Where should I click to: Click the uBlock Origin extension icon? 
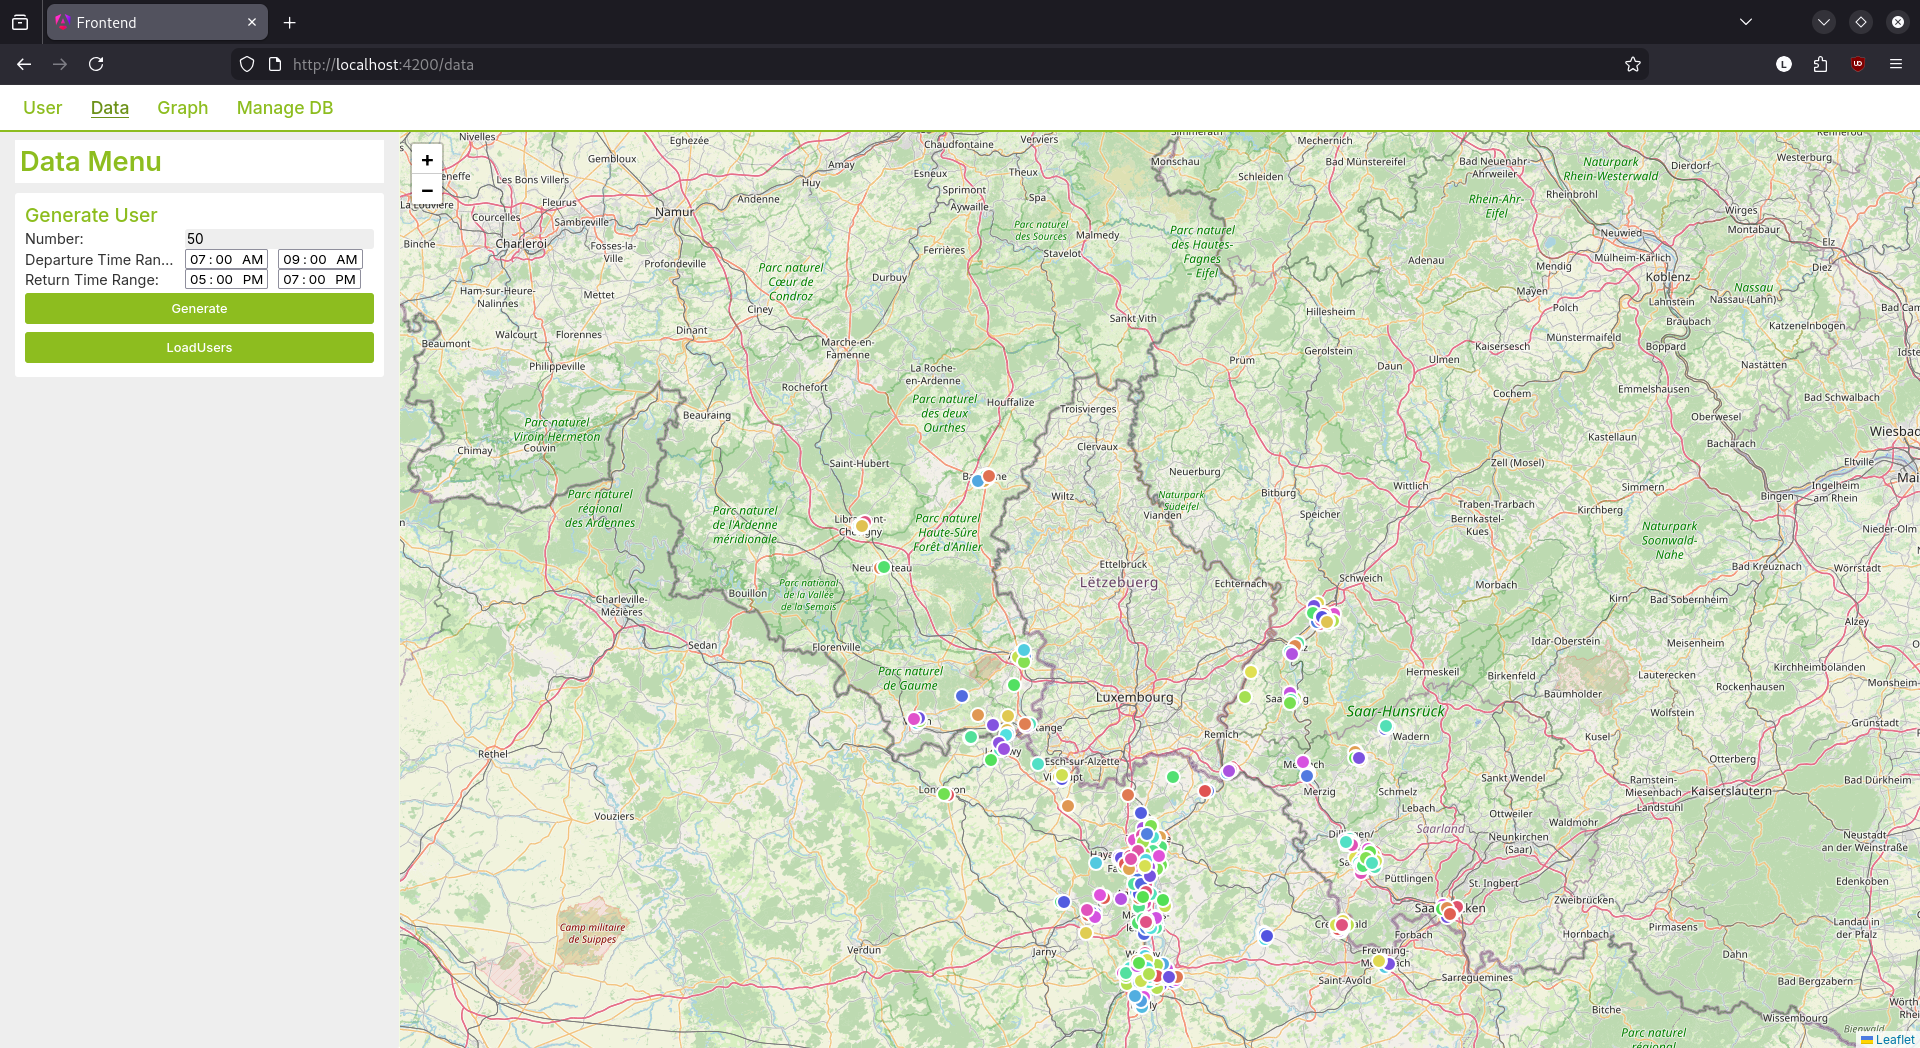coord(1858,64)
